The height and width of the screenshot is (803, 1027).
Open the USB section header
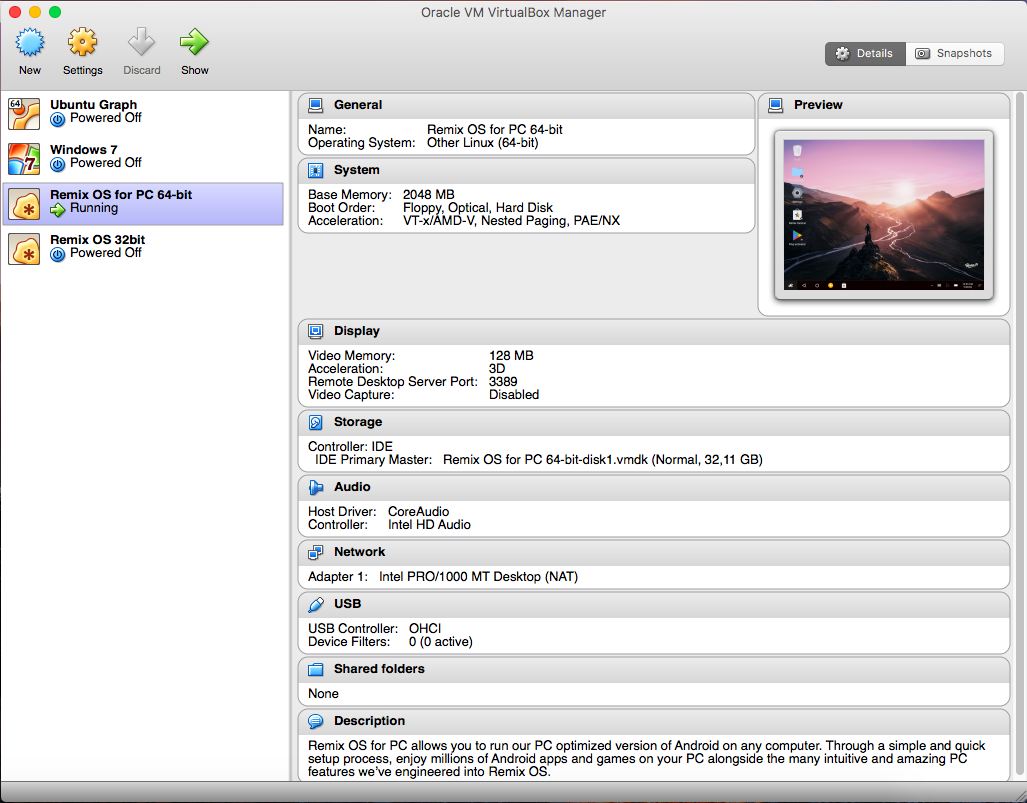click(x=654, y=604)
